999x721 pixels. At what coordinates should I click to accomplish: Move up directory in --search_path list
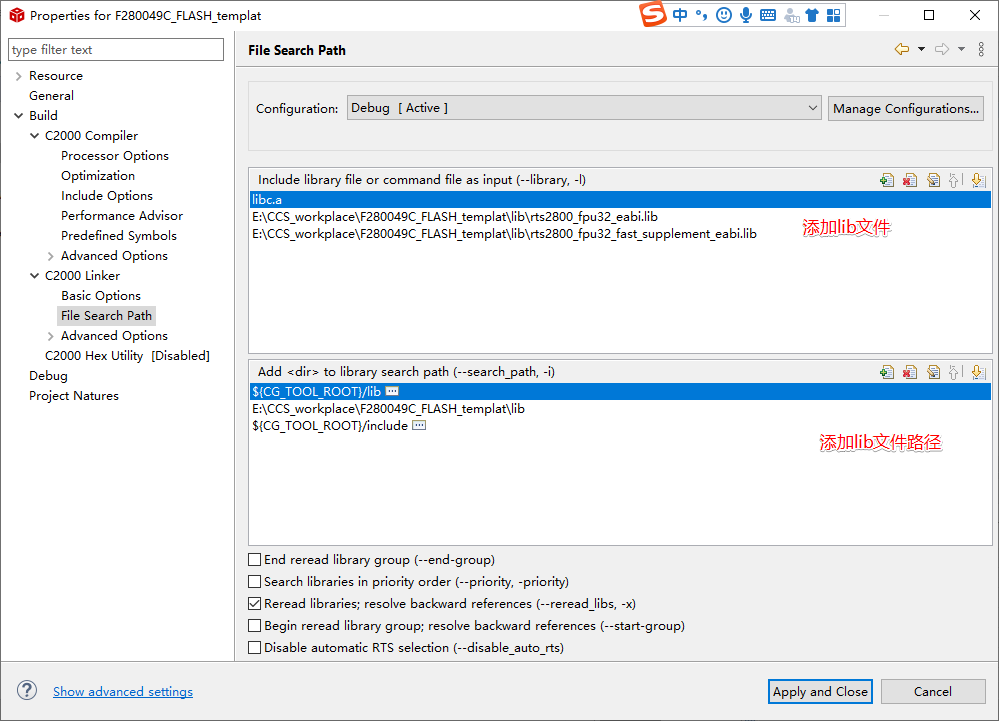954,372
